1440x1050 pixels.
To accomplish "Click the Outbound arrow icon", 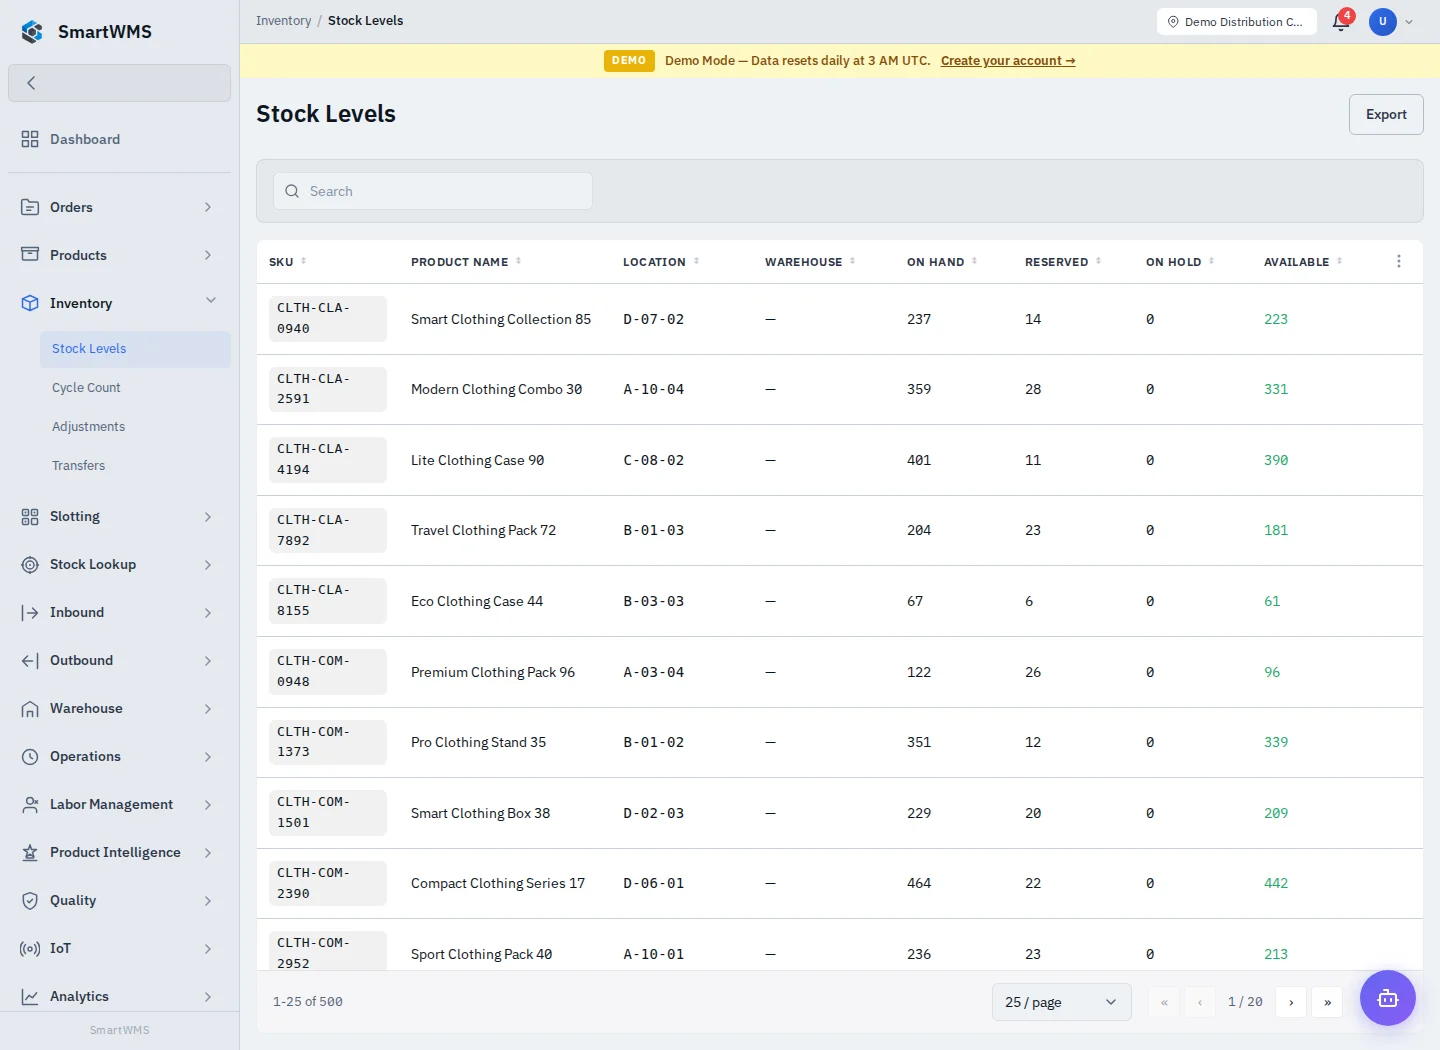I will point(30,660).
